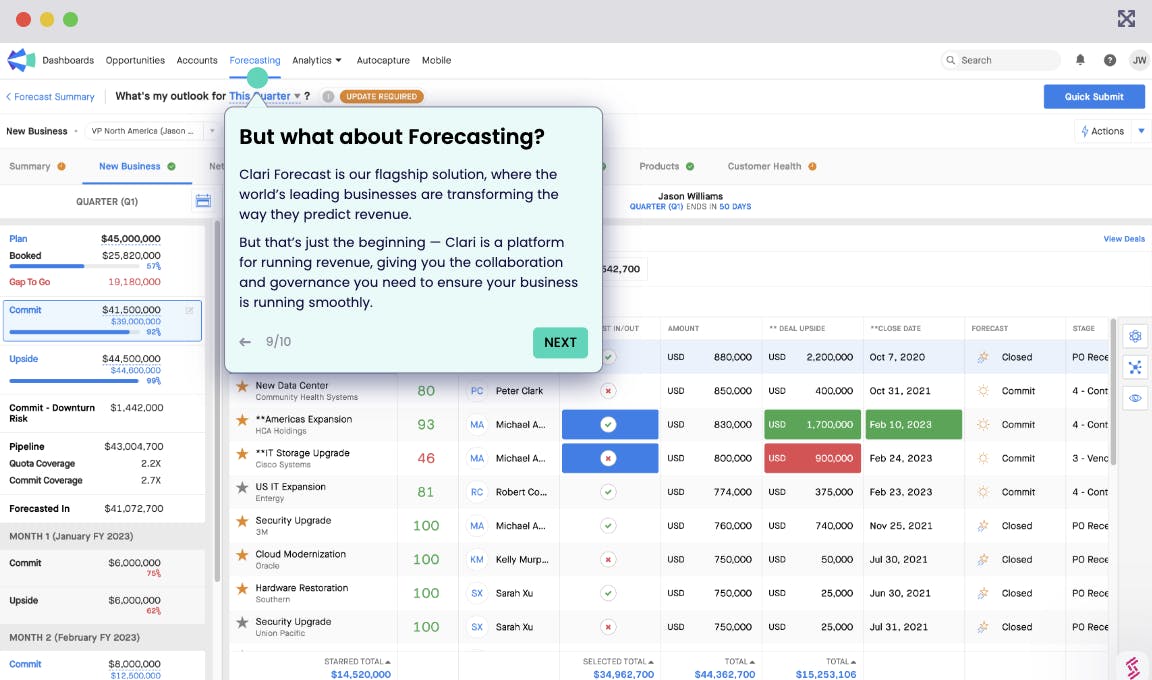Toggle in/out check for US IT Expansion row
The width and height of the screenshot is (1152, 680).
608,492
